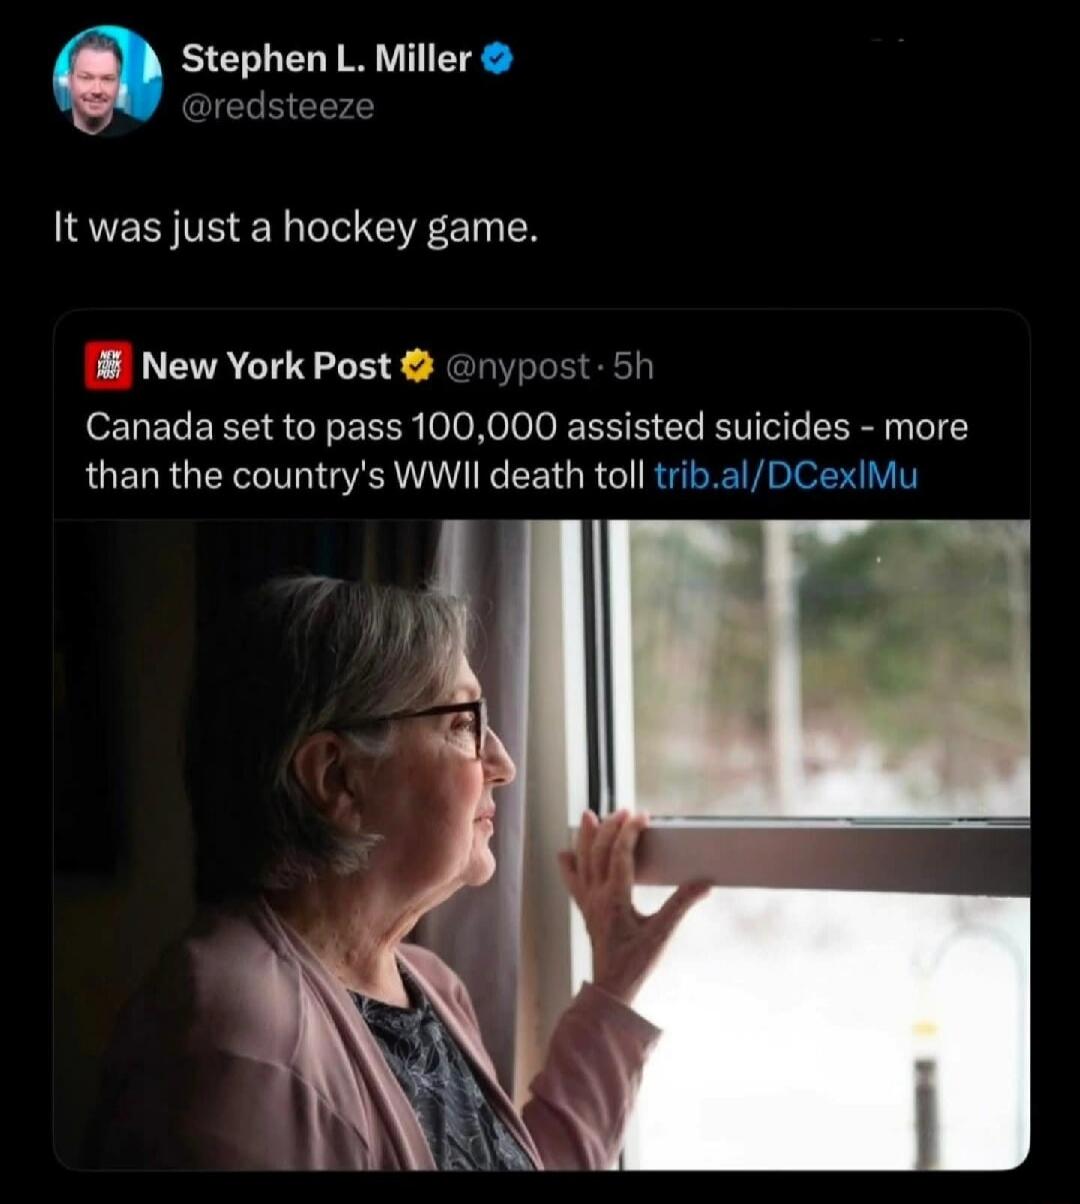The width and height of the screenshot is (1080, 1204).
Task: Click the verified checkmark in the quoted tweet header
Action: (x=417, y=365)
